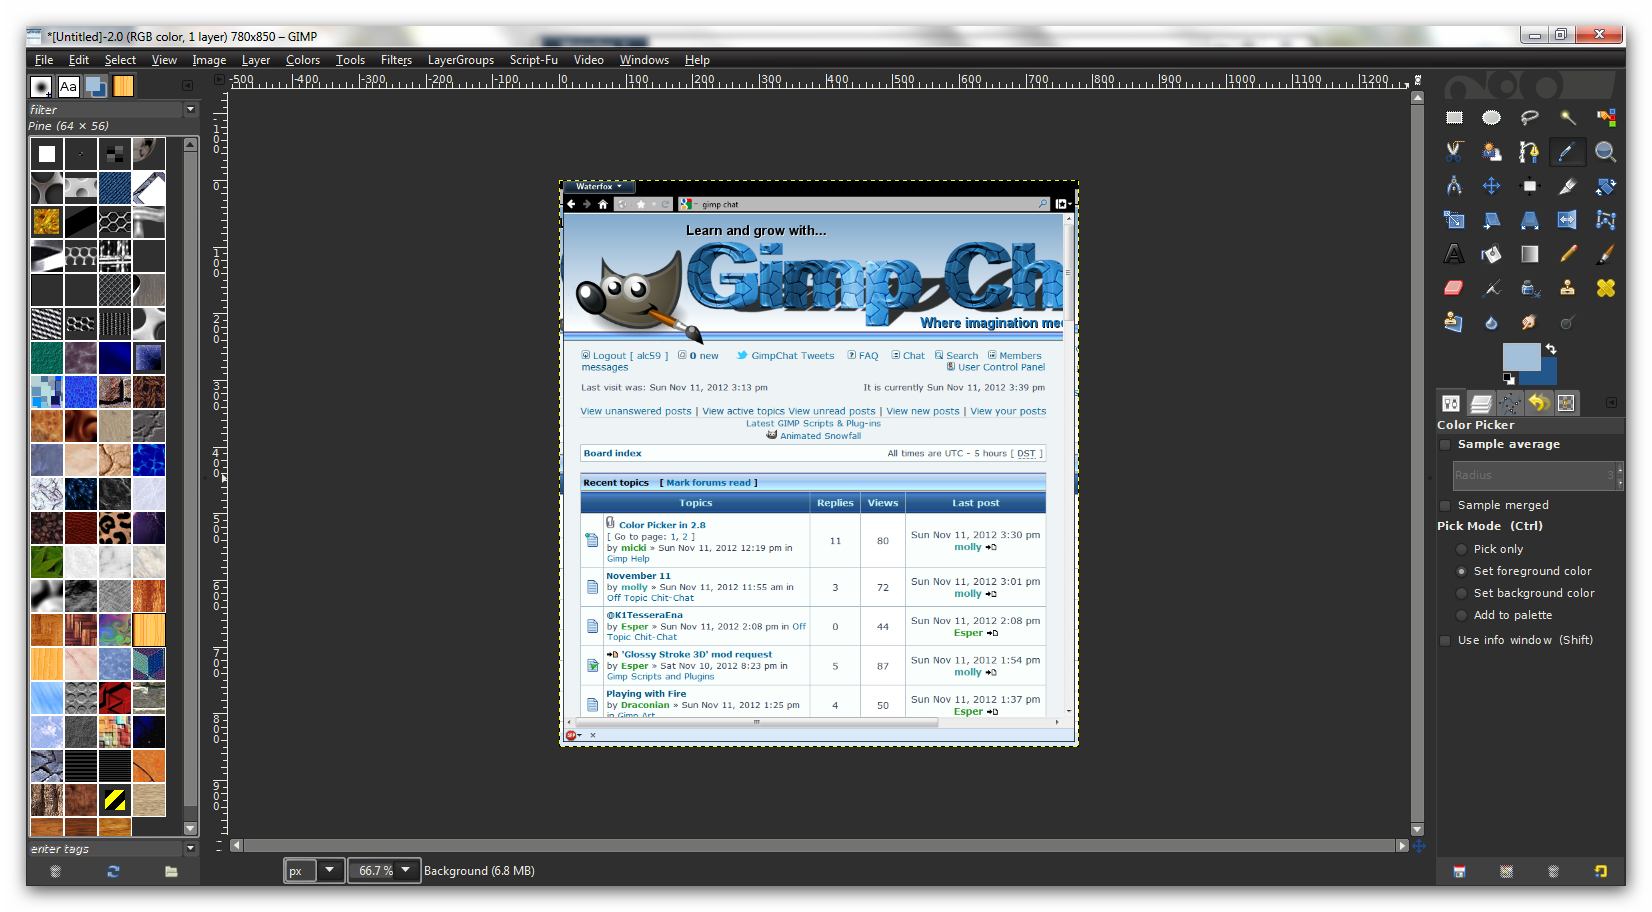Activate the Paths tool

(1529, 152)
